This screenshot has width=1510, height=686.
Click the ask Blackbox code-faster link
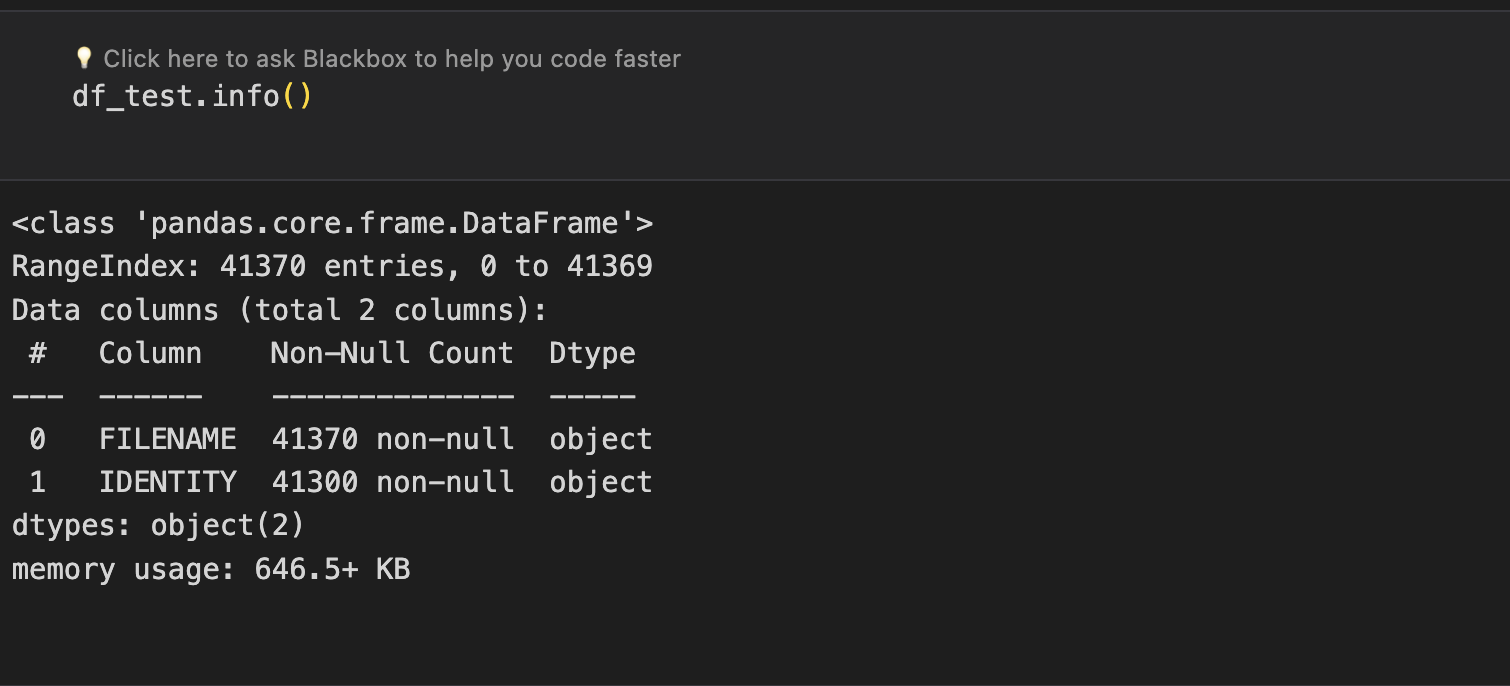(x=392, y=59)
